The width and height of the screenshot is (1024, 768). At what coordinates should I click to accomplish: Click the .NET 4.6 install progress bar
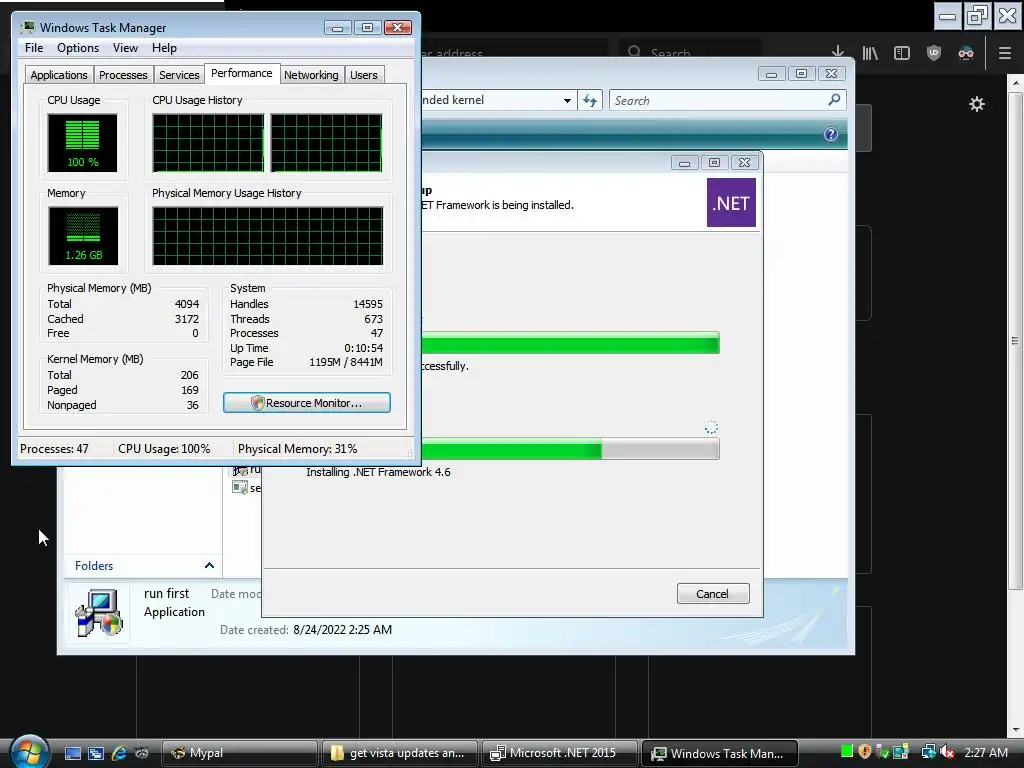(x=571, y=449)
